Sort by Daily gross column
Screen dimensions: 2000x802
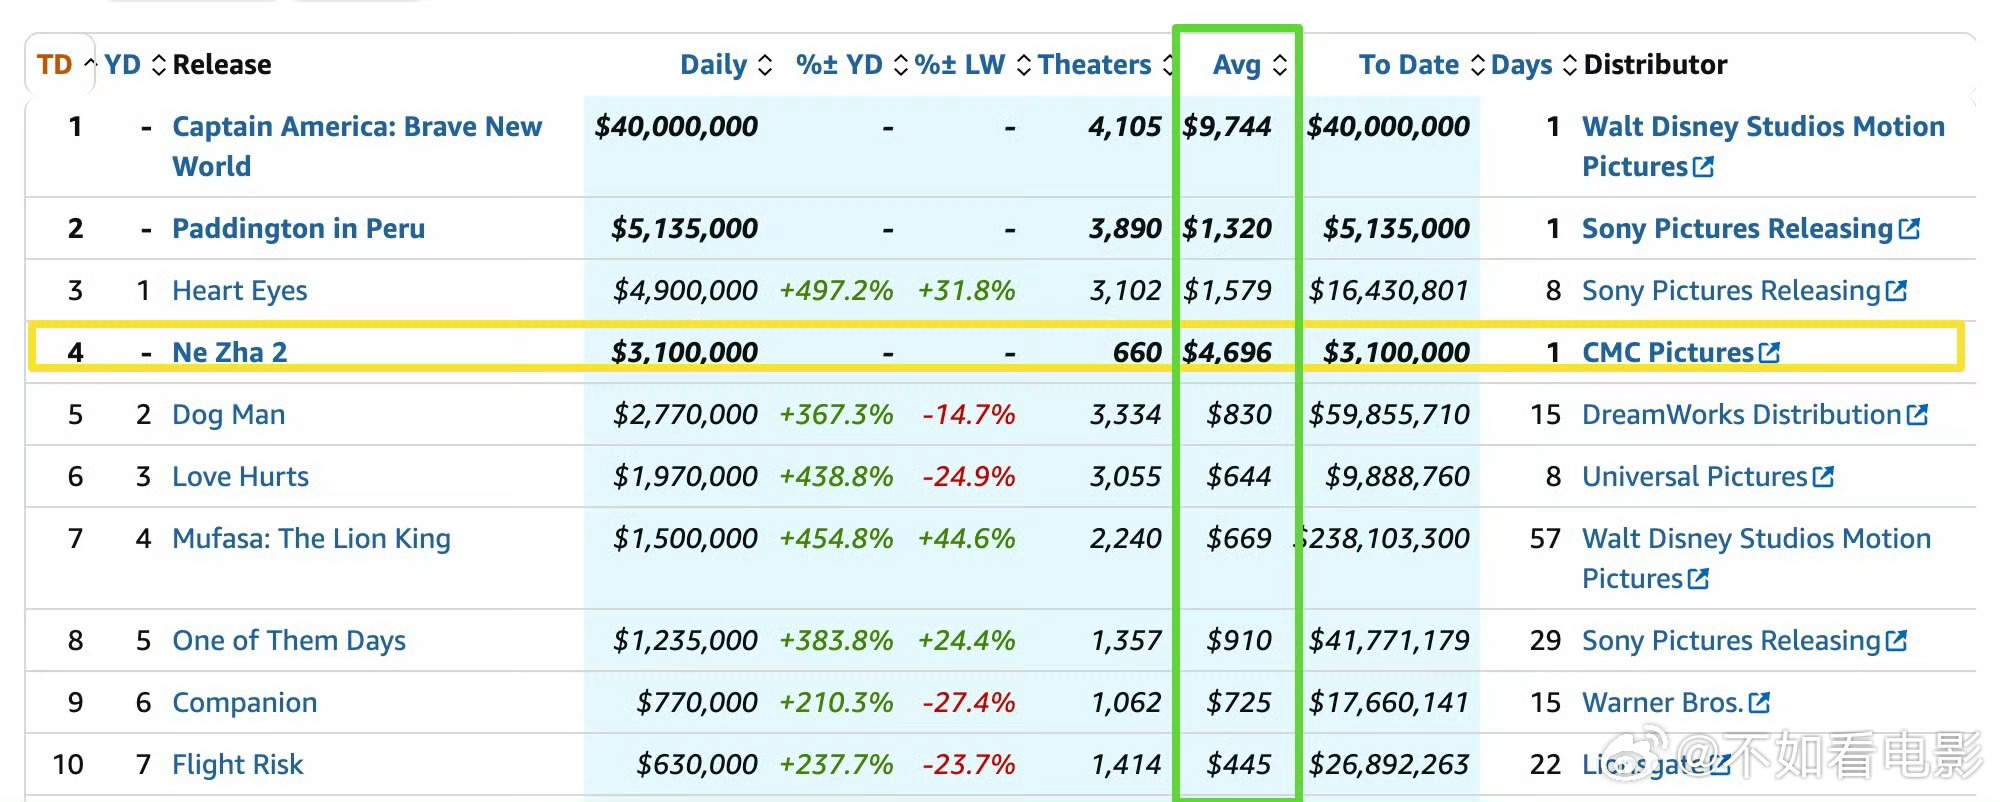pos(726,65)
